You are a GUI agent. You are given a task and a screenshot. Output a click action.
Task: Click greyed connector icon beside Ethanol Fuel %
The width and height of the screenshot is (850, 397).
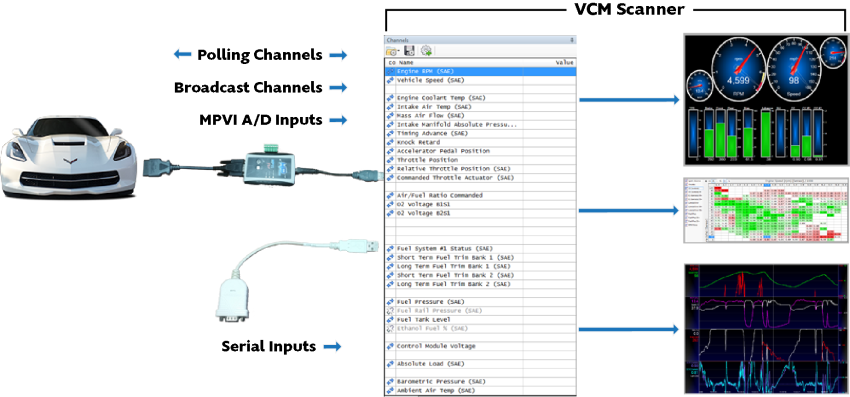[390, 329]
